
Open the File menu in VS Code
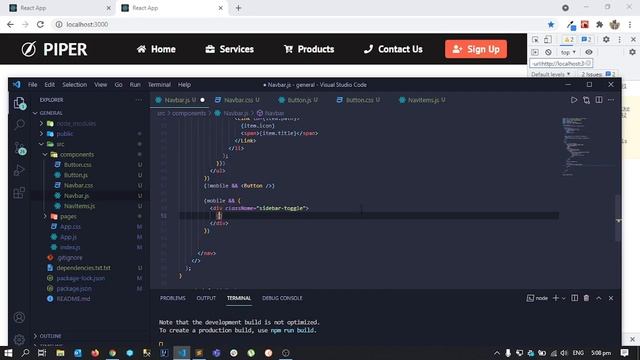click(x=32, y=85)
